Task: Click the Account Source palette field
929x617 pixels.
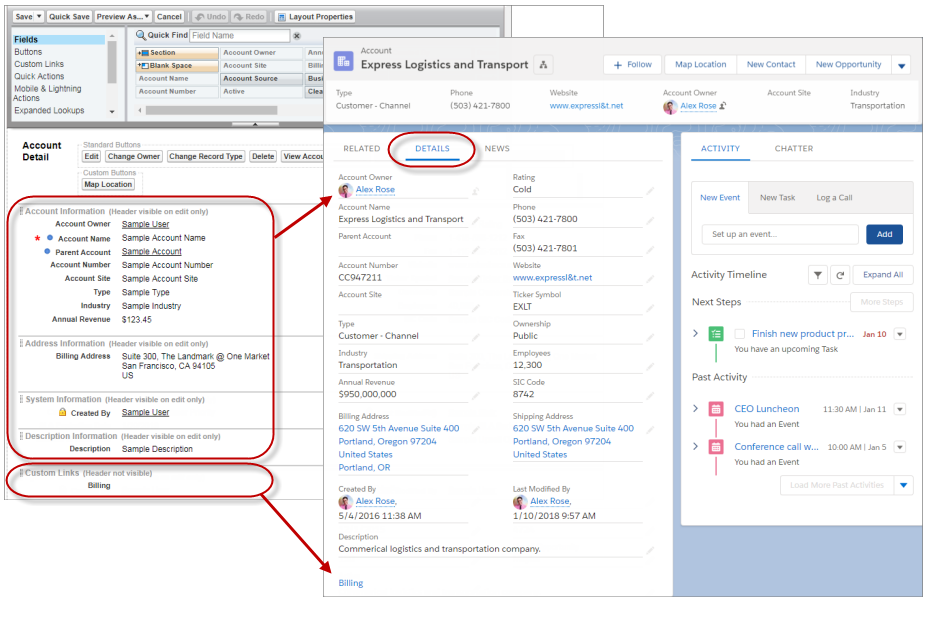Action: [x=261, y=79]
